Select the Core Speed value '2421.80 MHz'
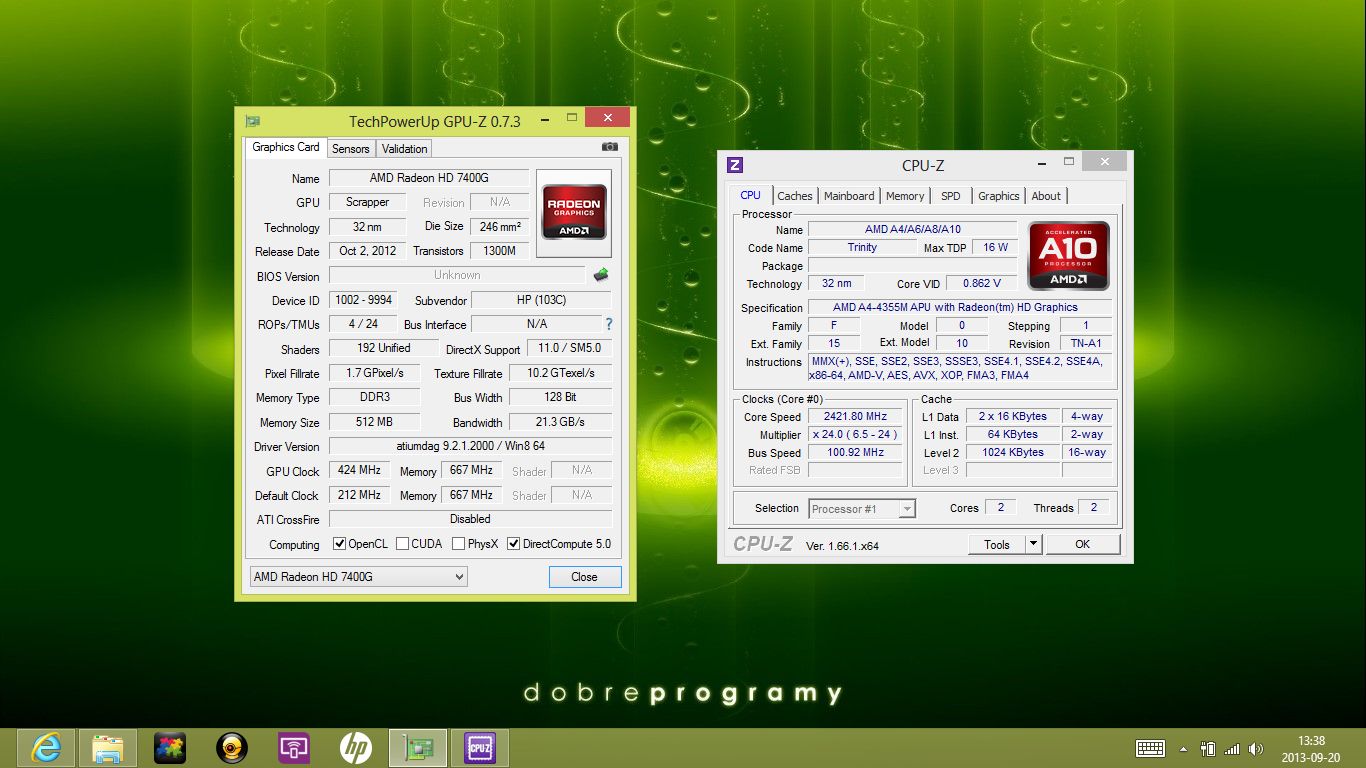This screenshot has width=1366, height=768. tap(855, 416)
